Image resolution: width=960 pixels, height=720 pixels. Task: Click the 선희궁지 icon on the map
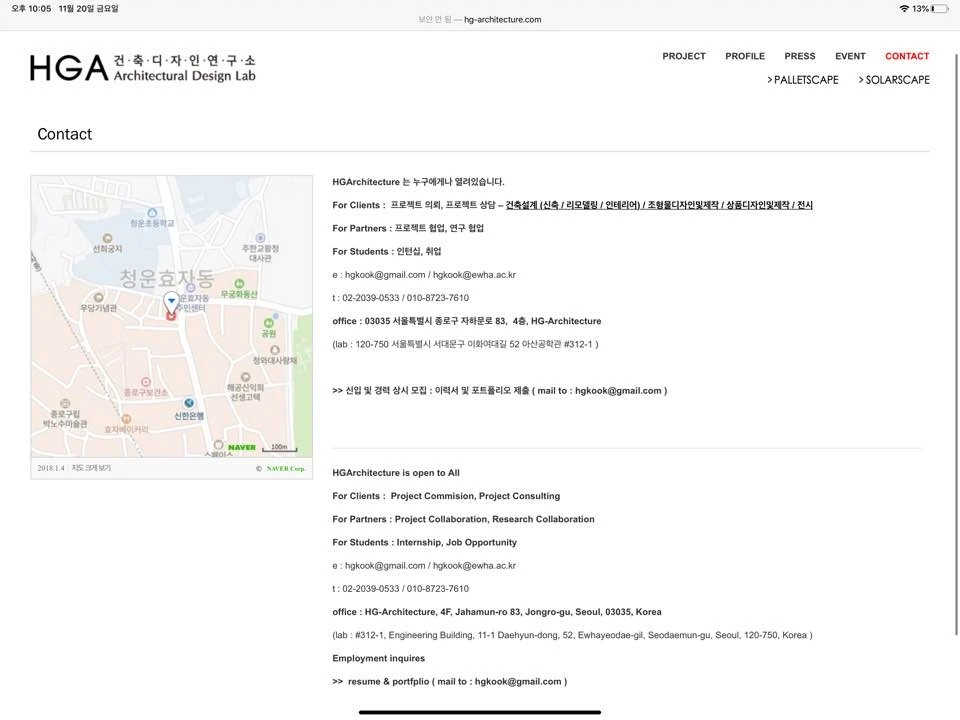click(x=107, y=238)
